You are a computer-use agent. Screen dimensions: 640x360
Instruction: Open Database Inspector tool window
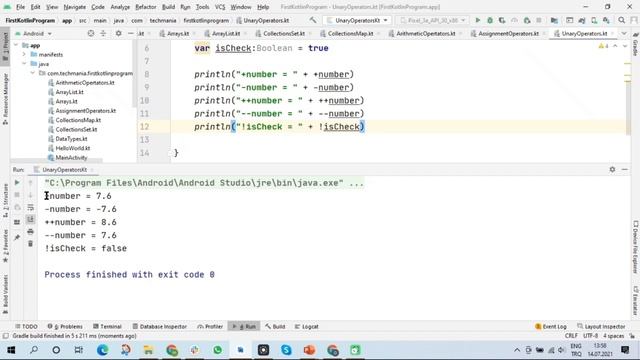coord(160,327)
